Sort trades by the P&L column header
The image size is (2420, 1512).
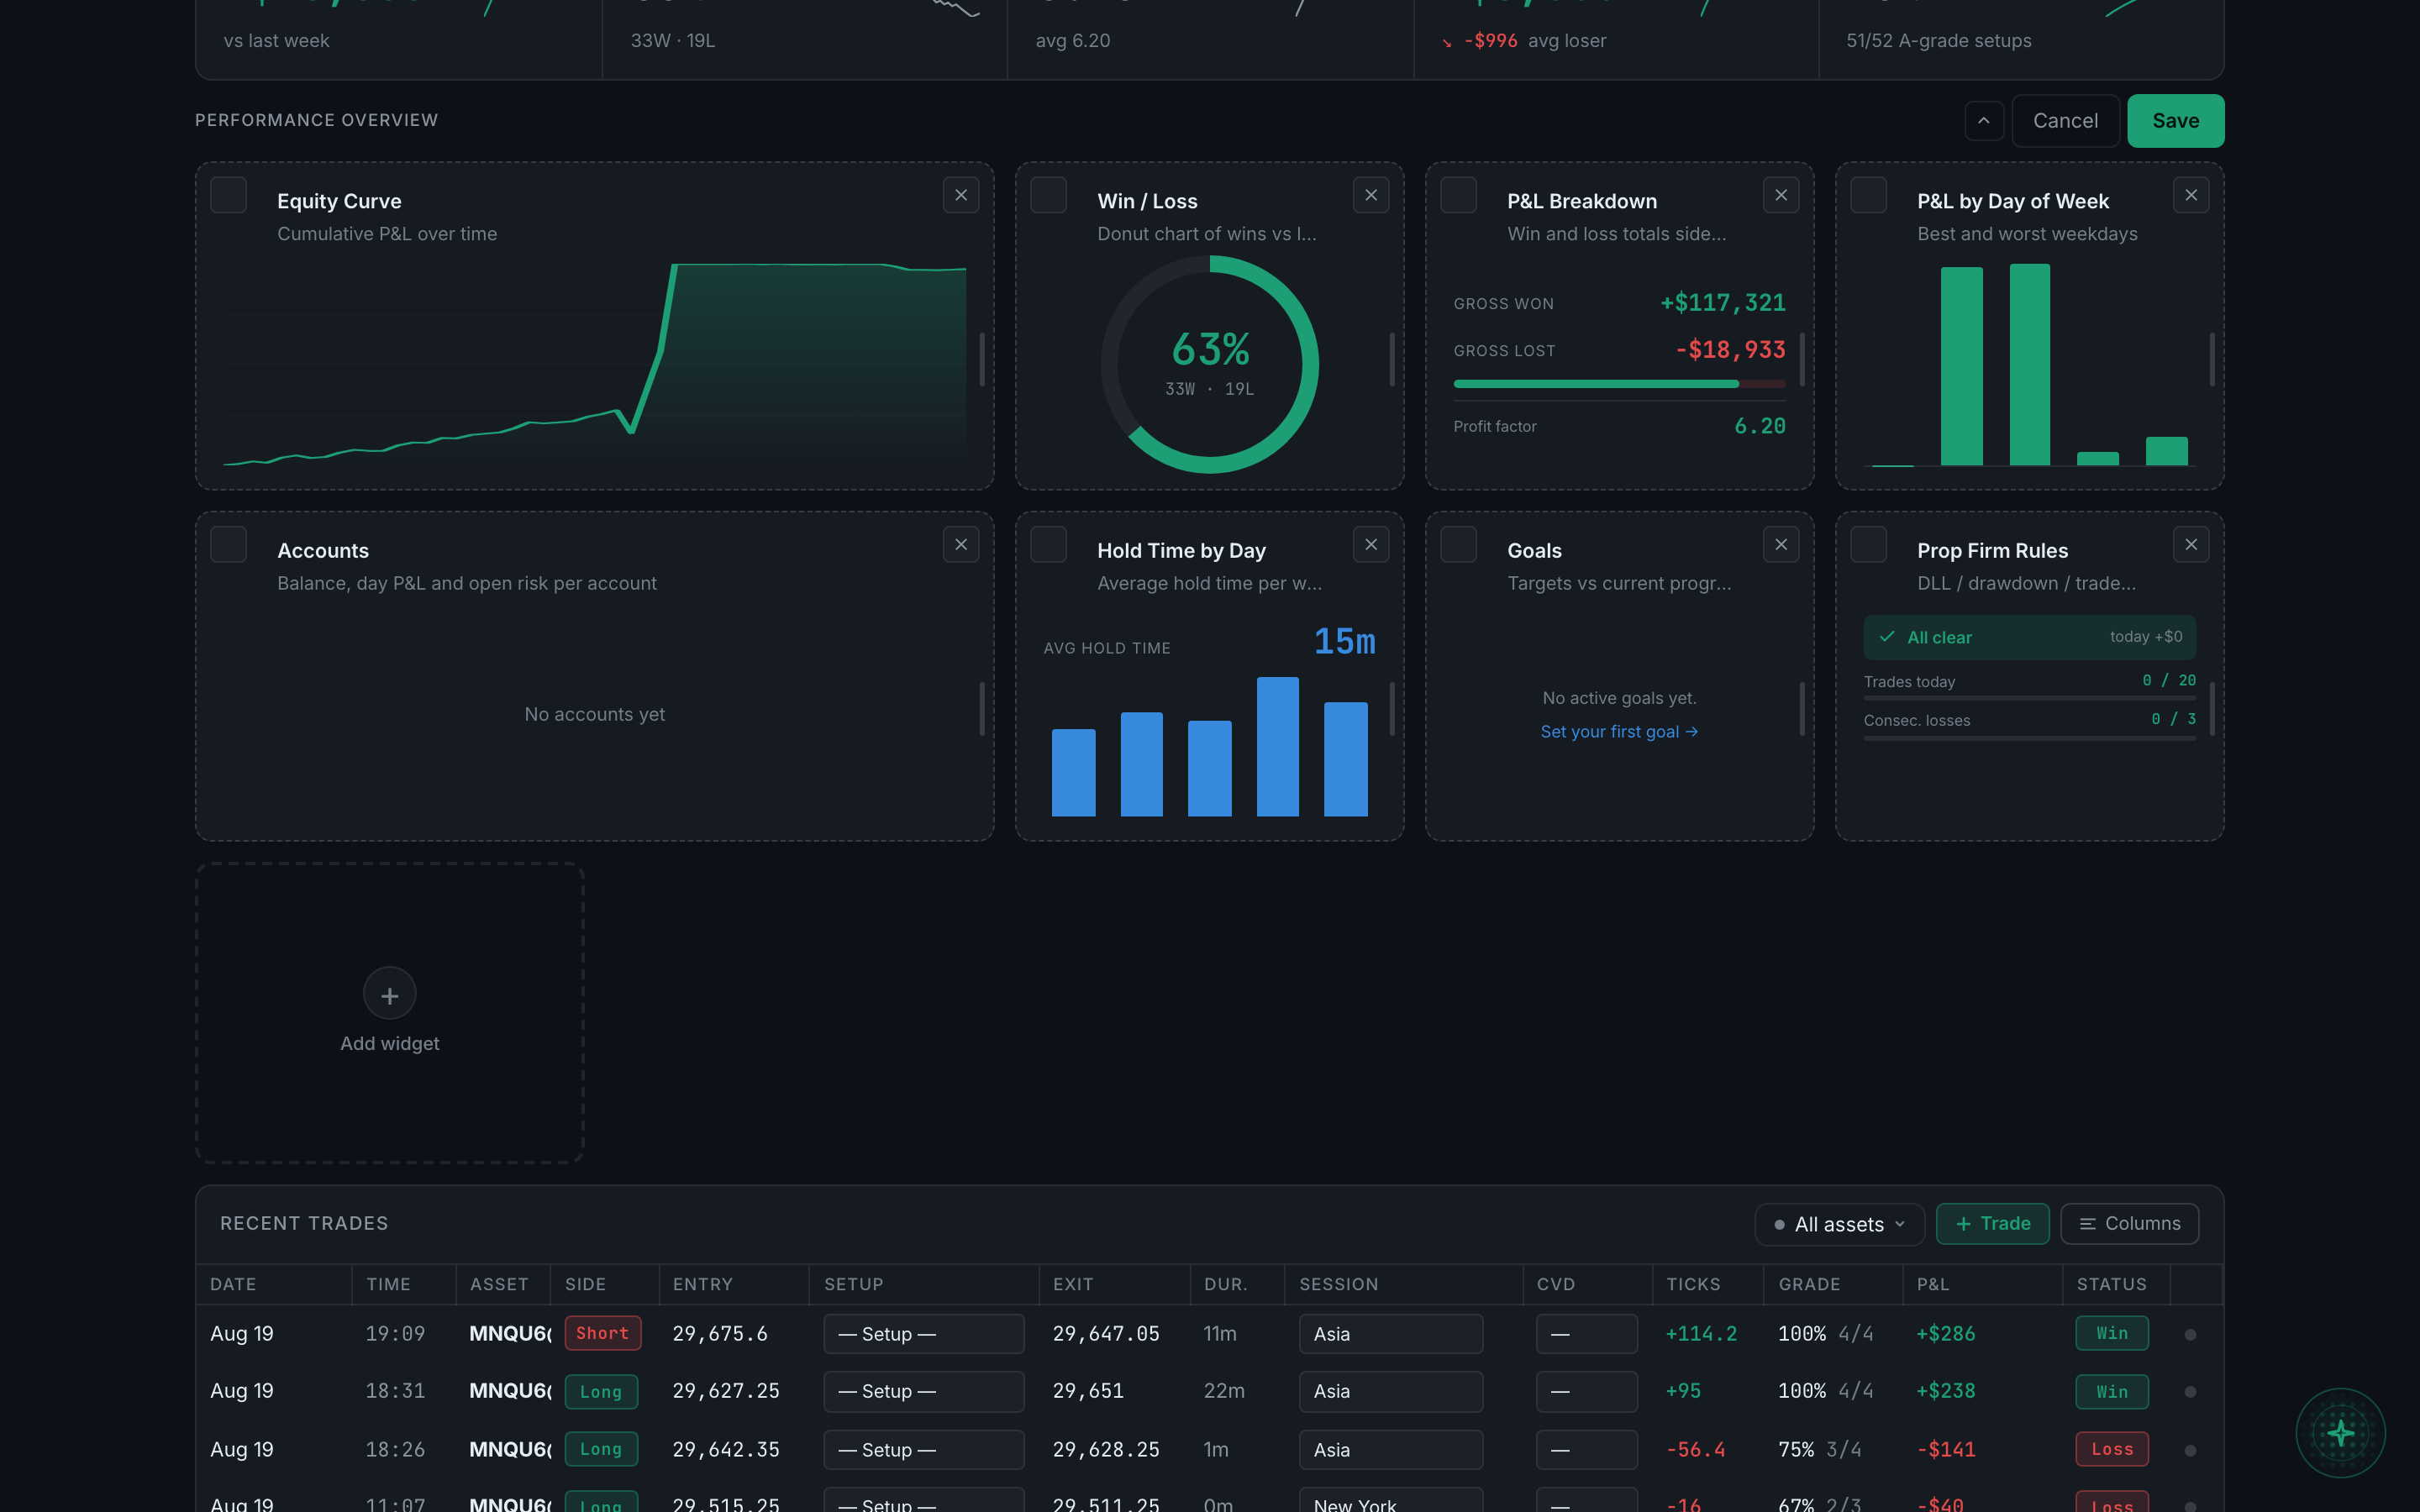1932,1284
